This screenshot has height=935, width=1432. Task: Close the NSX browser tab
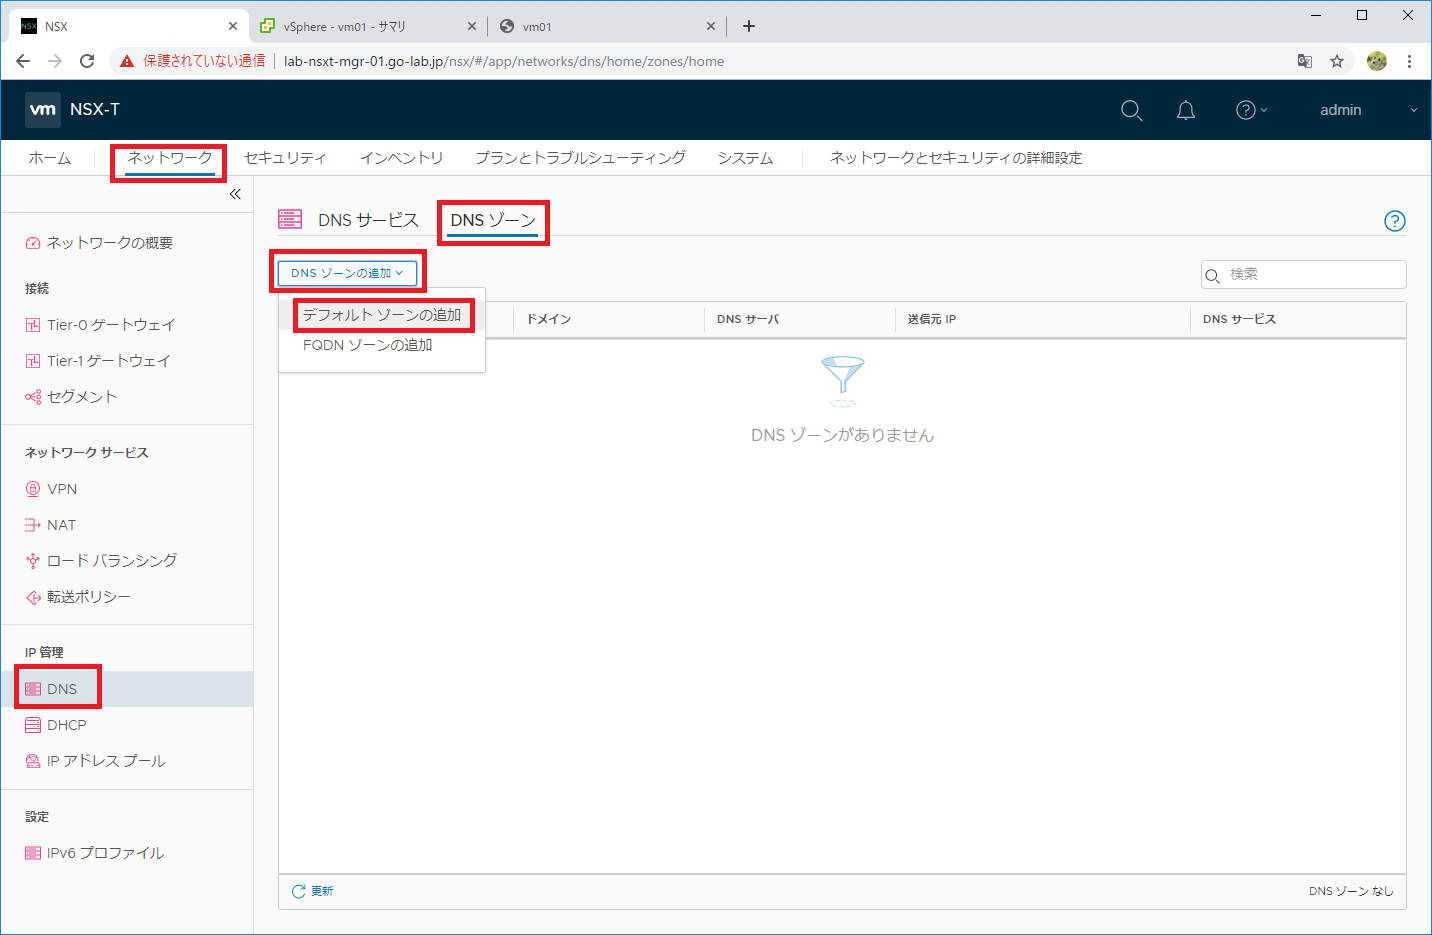233,26
